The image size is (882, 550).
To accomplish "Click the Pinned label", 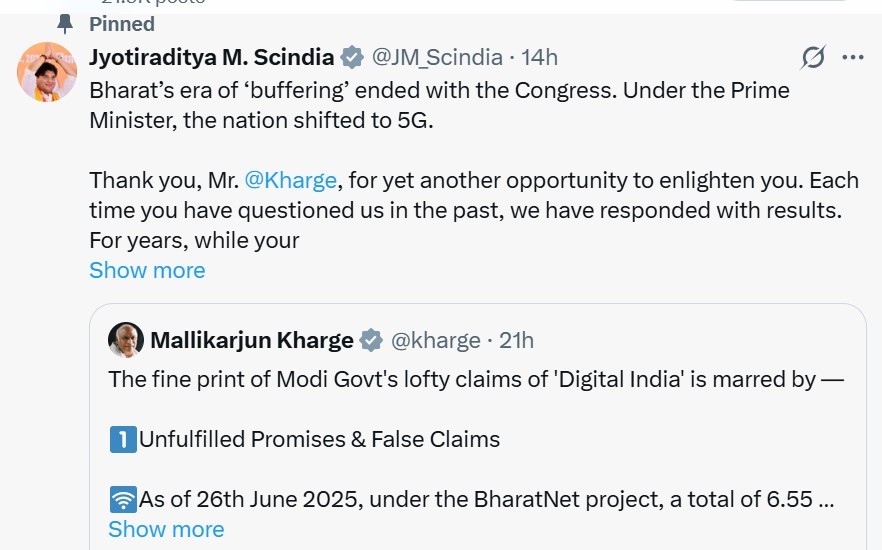I will (x=122, y=23).
